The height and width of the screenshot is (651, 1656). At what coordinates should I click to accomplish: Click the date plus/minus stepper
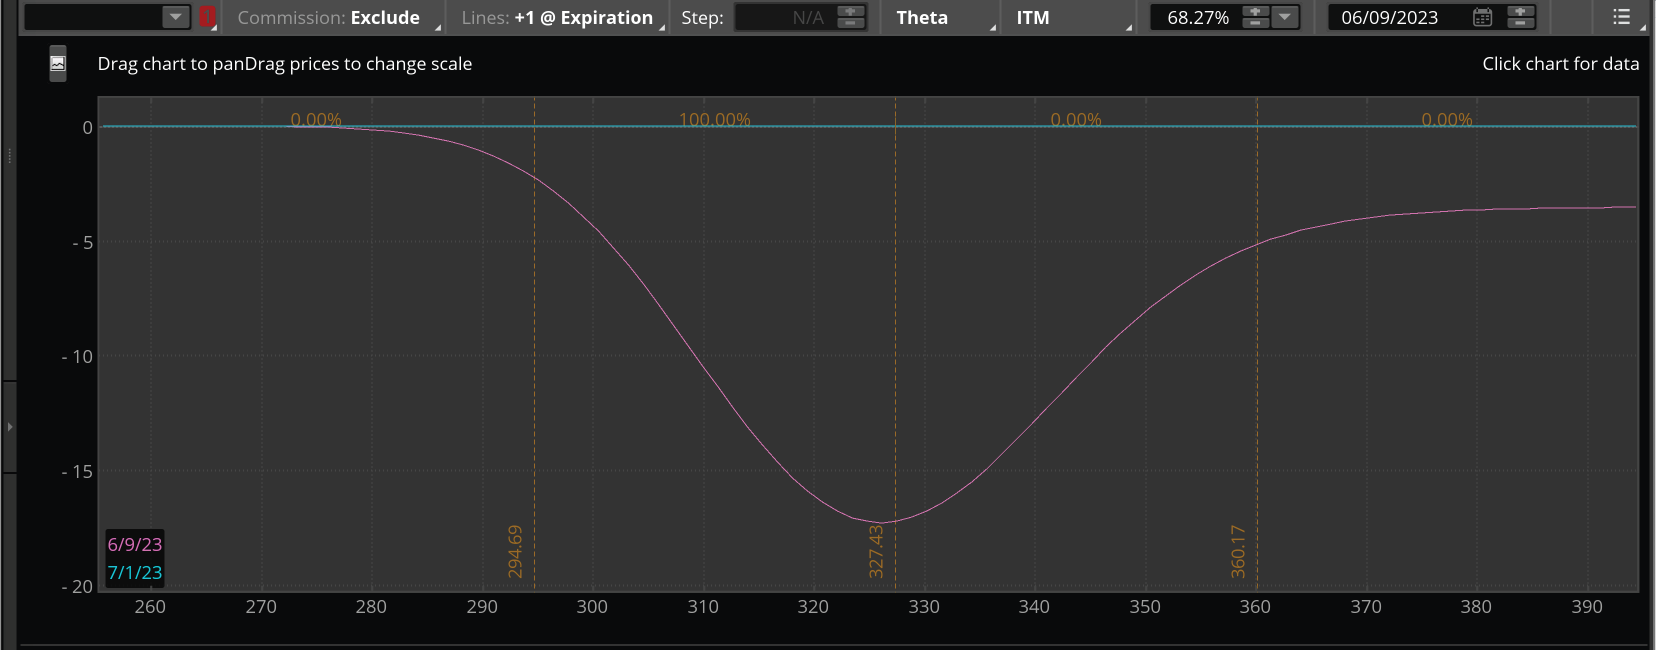point(1519,17)
